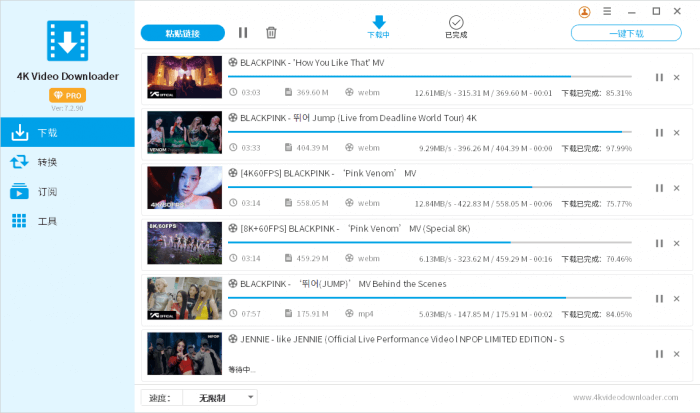Click the 粘贴链接 paste link button

point(183,33)
